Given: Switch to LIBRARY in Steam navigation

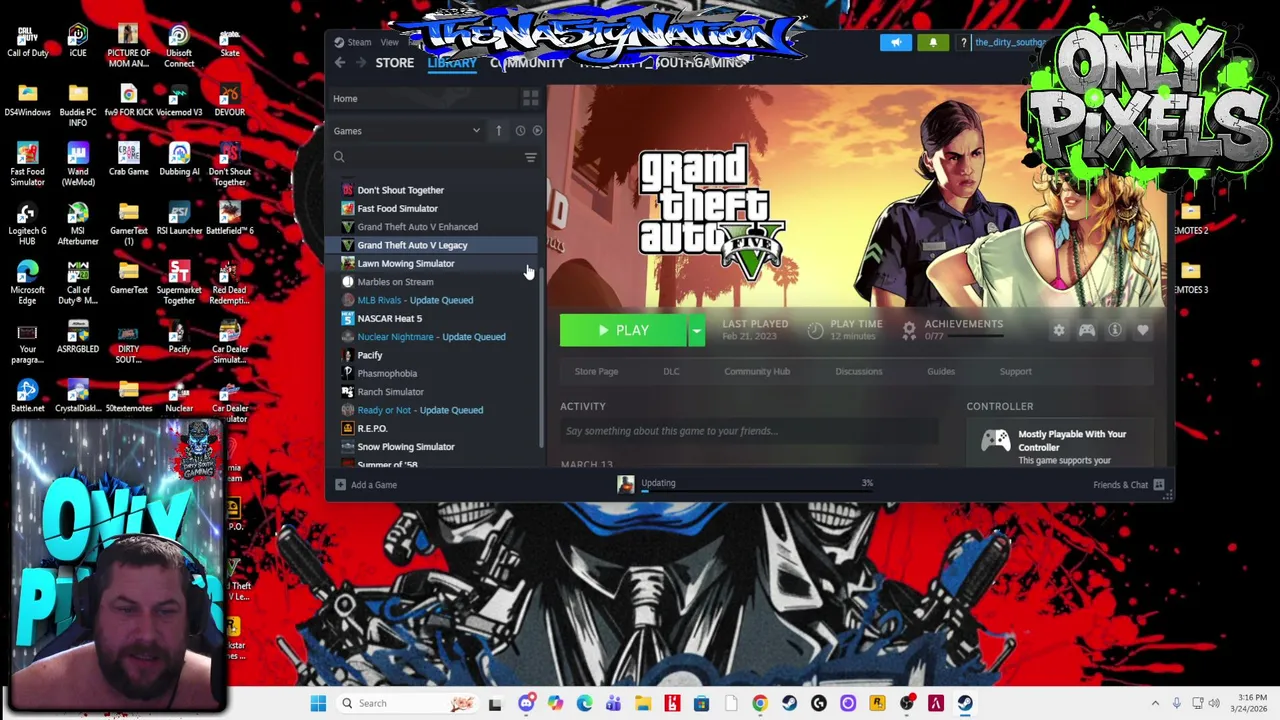Looking at the screenshot, I should point(452,63).
